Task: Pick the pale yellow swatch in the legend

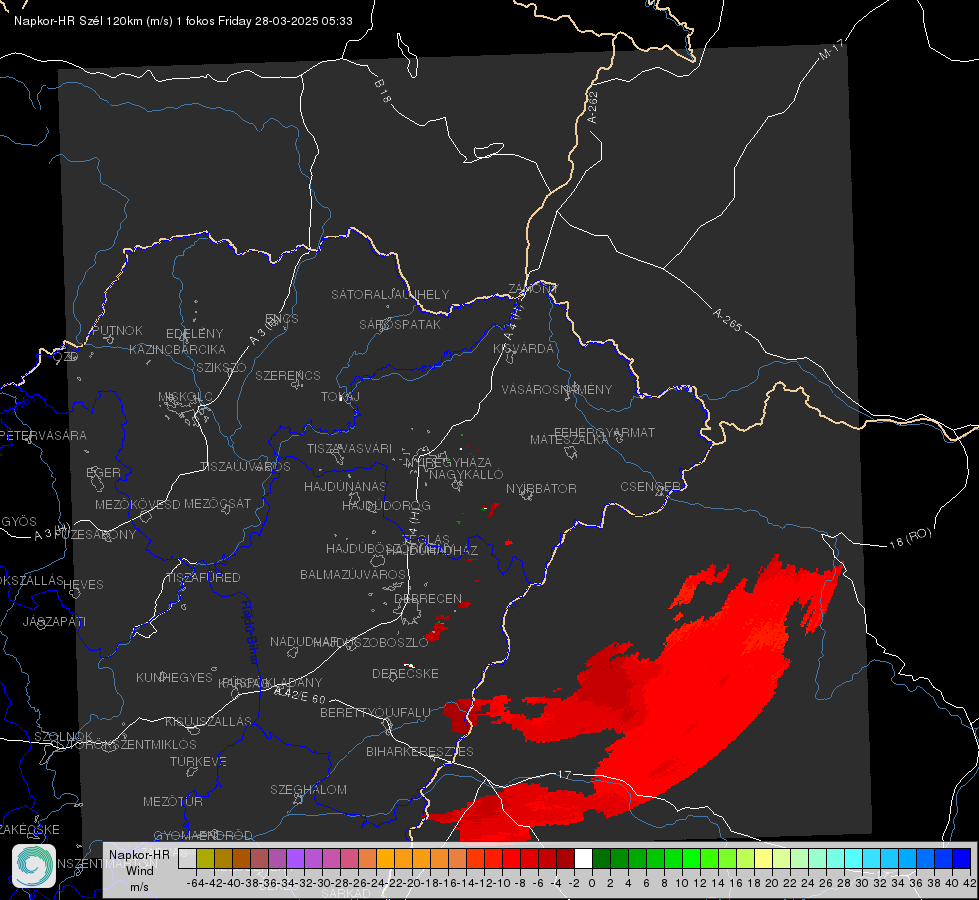Action: pyautogui.click(x=763, y=859)
